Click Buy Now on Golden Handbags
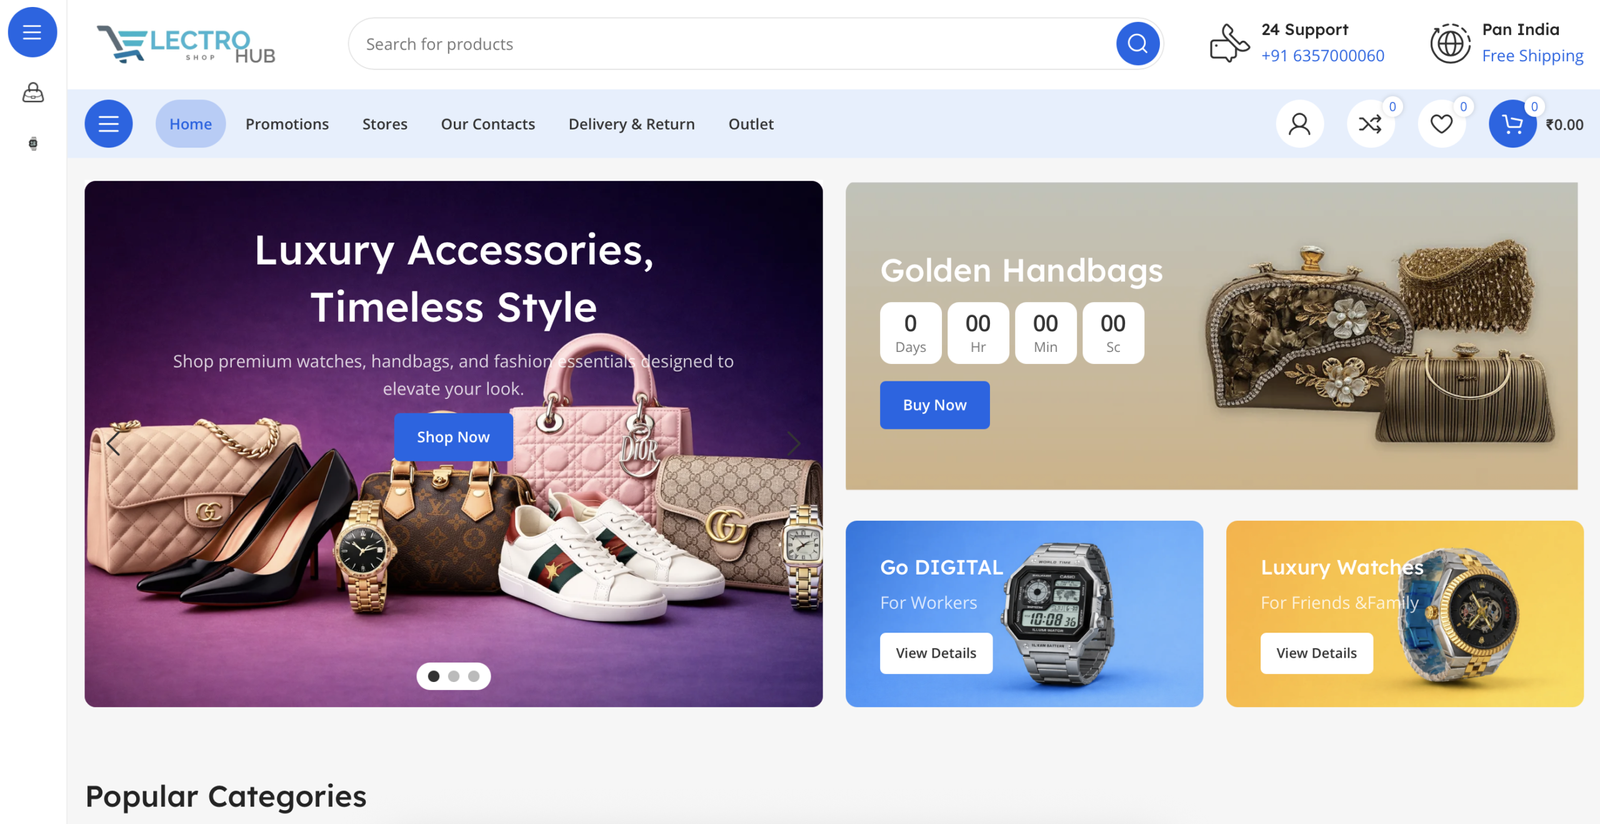 tap(935, 405)
